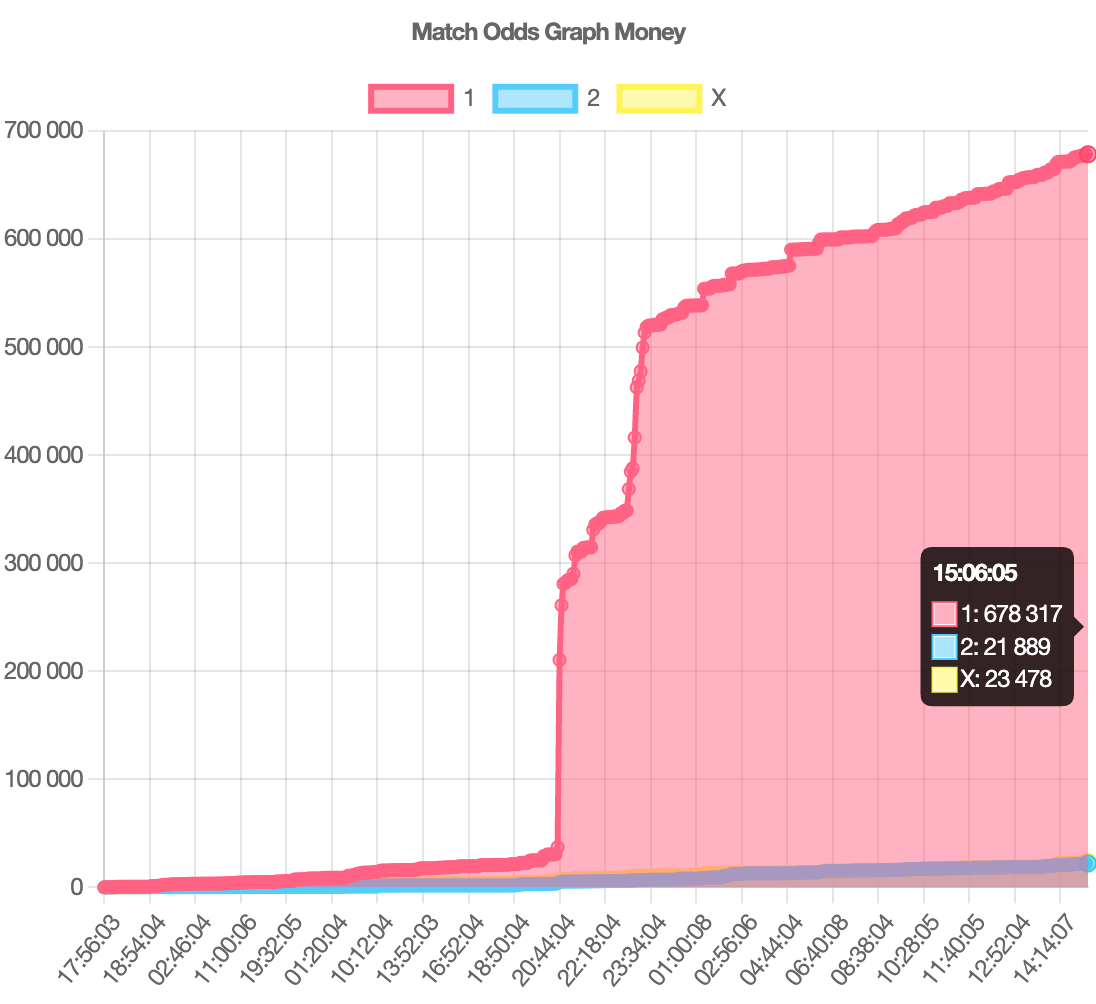Click the tooltip timestamp 15:06:05
This screenshot has width=1096, height=1004.
[x=974, y=573]
